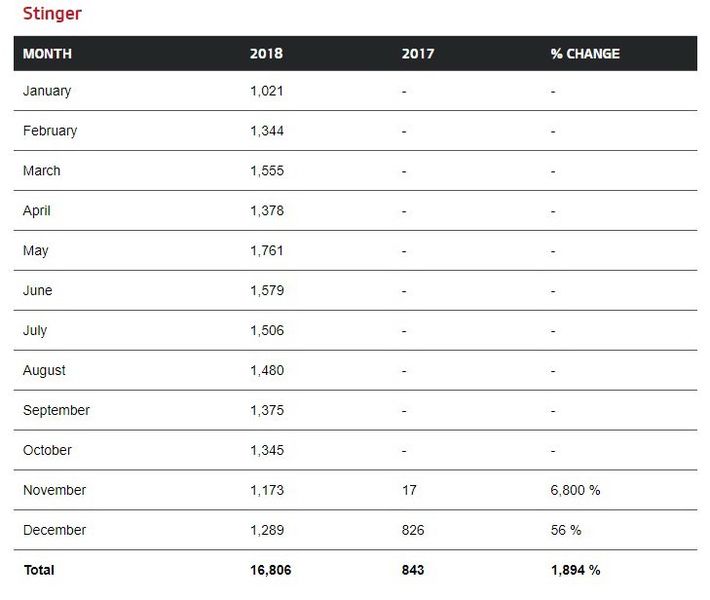Click May 2018 value 1,761
Screen dimensions: 710x600
pos(267,251)
